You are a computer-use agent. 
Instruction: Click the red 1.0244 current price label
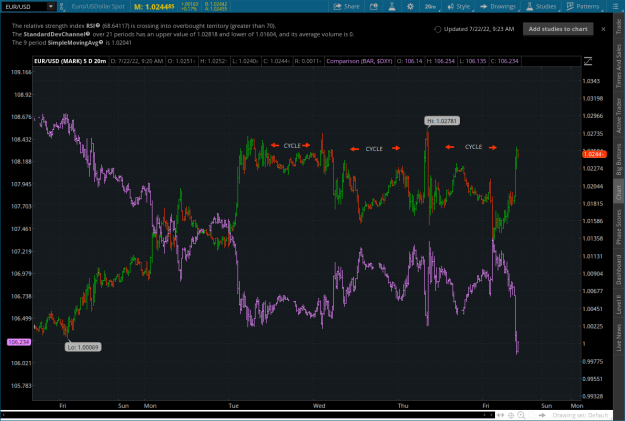pyautogui.click(x=594, y=154)
